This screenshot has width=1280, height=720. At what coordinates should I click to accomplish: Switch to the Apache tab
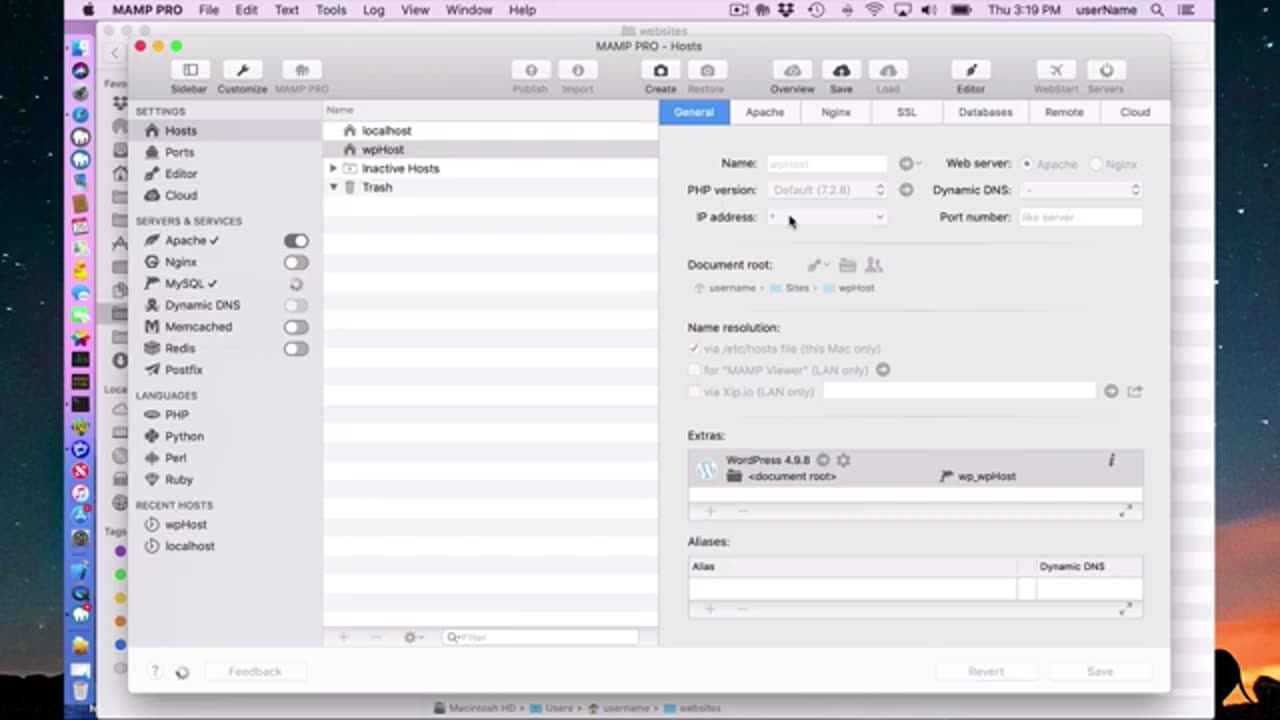pos(764,112)
